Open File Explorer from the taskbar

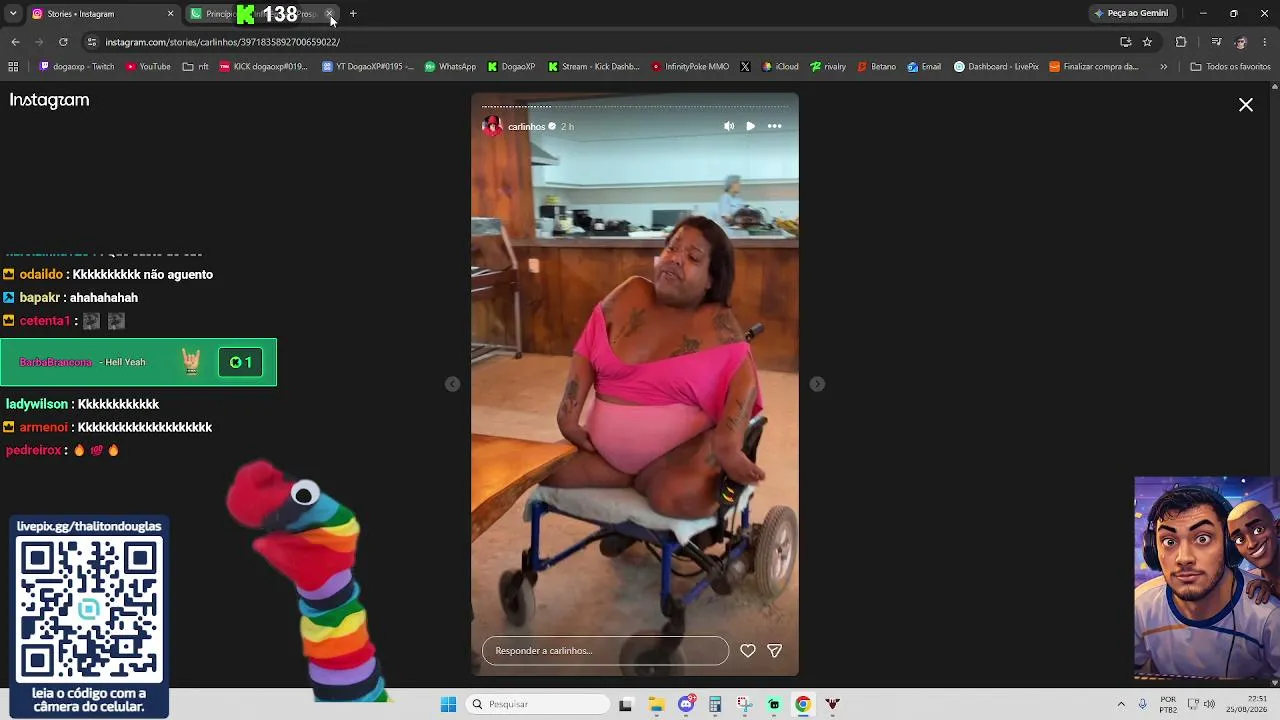click(x=657, y=704)
